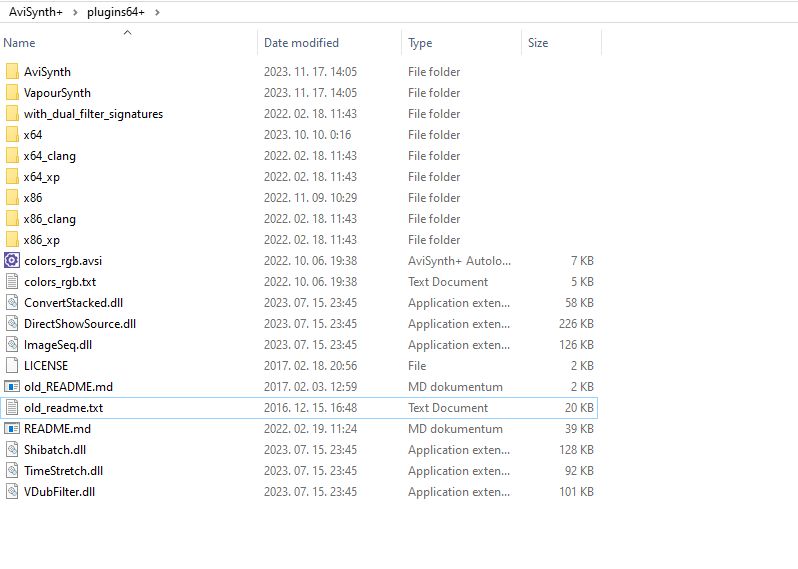Click the ConvertStacked.dll file icon
Screen dimensions: 798x569
click(x=12, y=303)
